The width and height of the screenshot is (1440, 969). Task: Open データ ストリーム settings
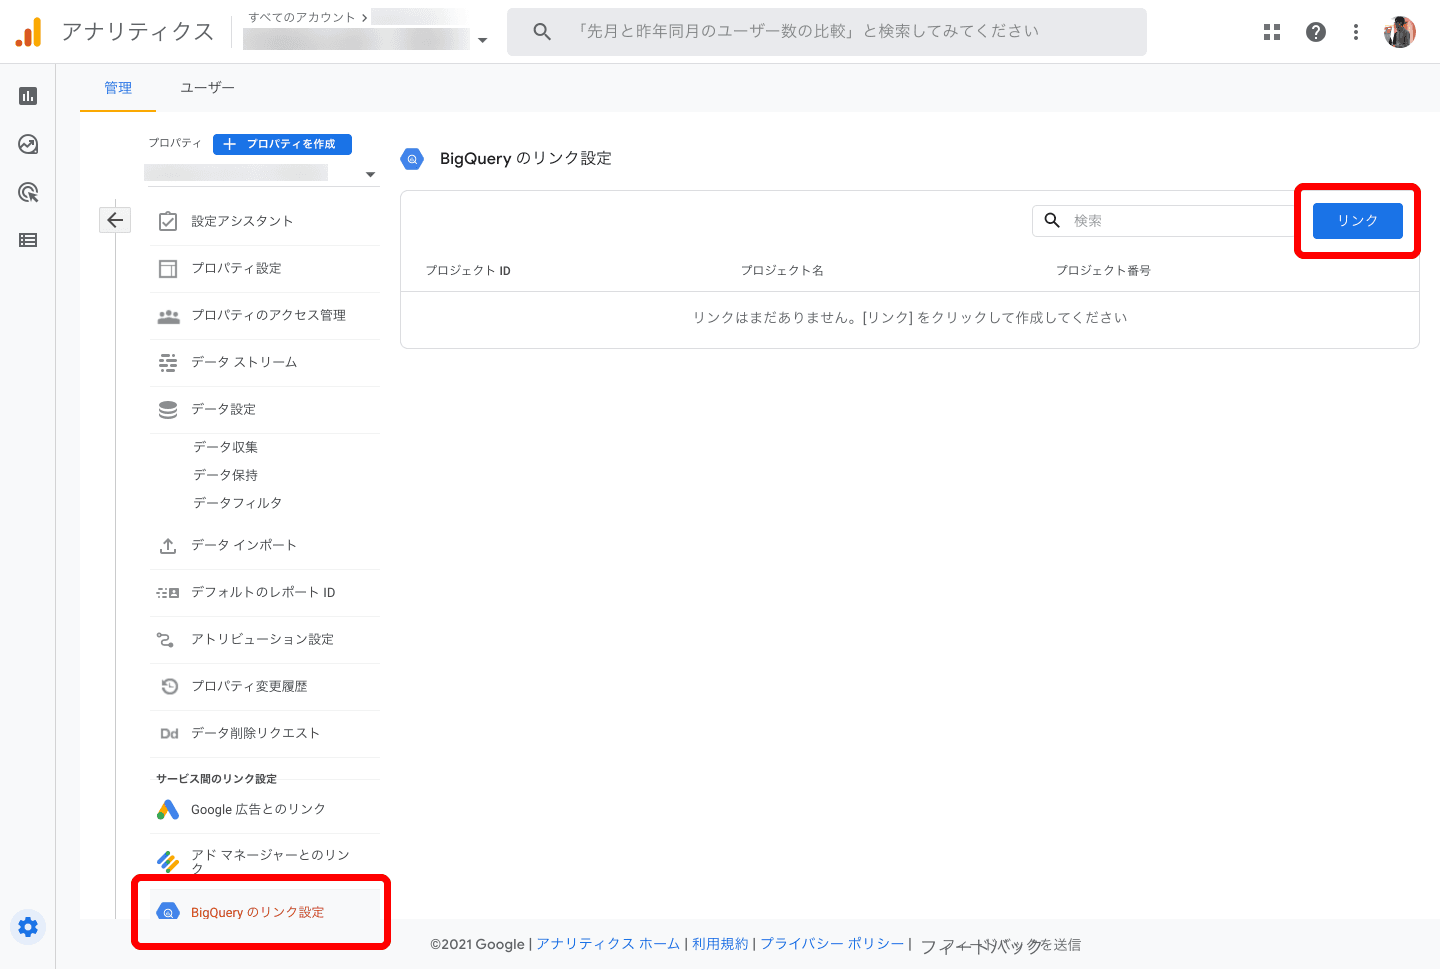pos(244,362)
